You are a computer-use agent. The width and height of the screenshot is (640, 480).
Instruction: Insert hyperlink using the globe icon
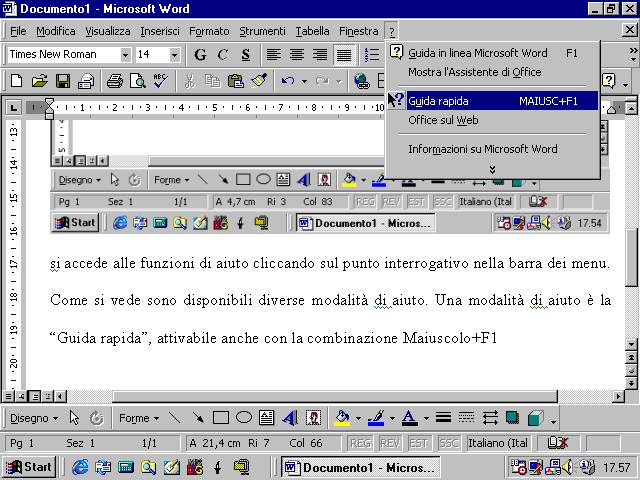tap(362, 81)
